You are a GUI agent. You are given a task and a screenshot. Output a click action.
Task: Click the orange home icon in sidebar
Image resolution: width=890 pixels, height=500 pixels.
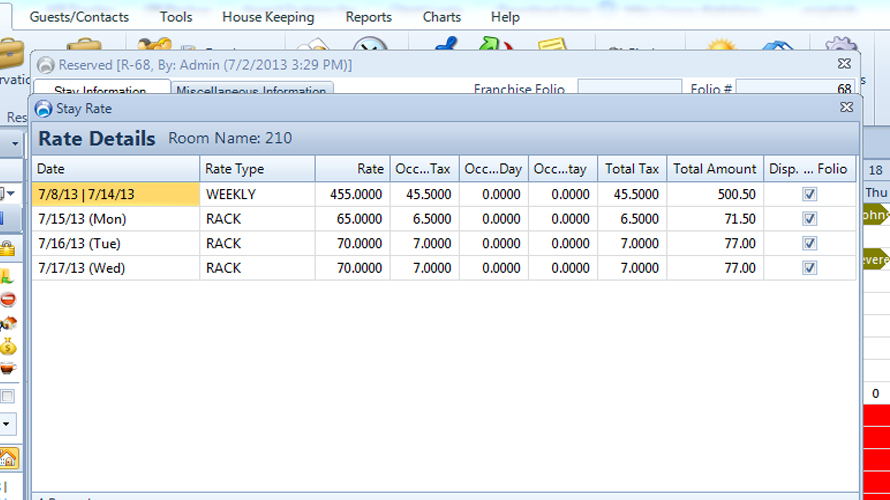[9, 458]
